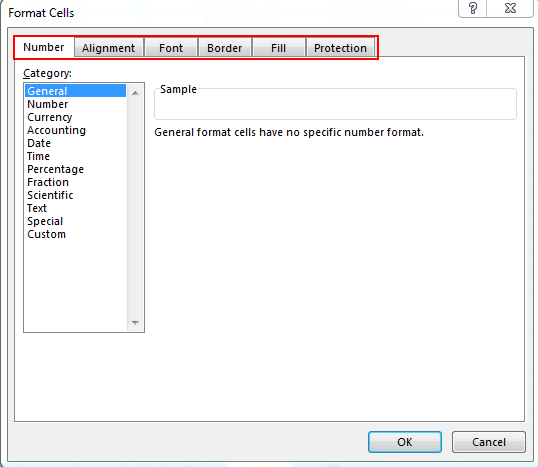Click scroll down arrow in Category list

point(136,323)
